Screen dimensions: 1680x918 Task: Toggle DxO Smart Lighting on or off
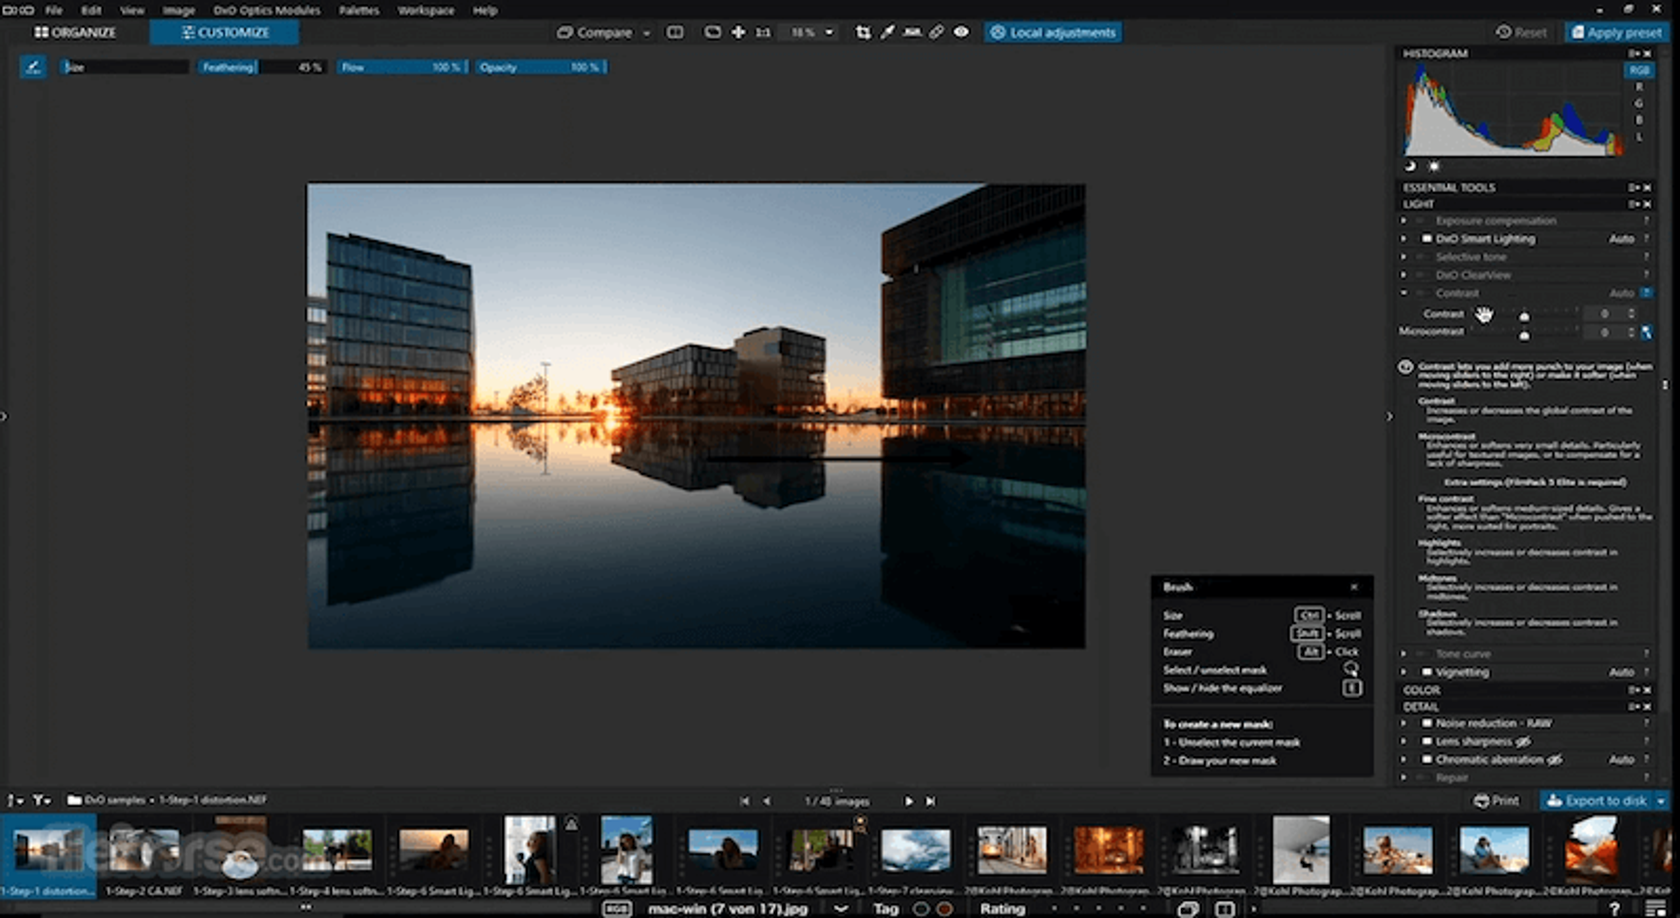pyautogui.click(x=1426, y=239)
